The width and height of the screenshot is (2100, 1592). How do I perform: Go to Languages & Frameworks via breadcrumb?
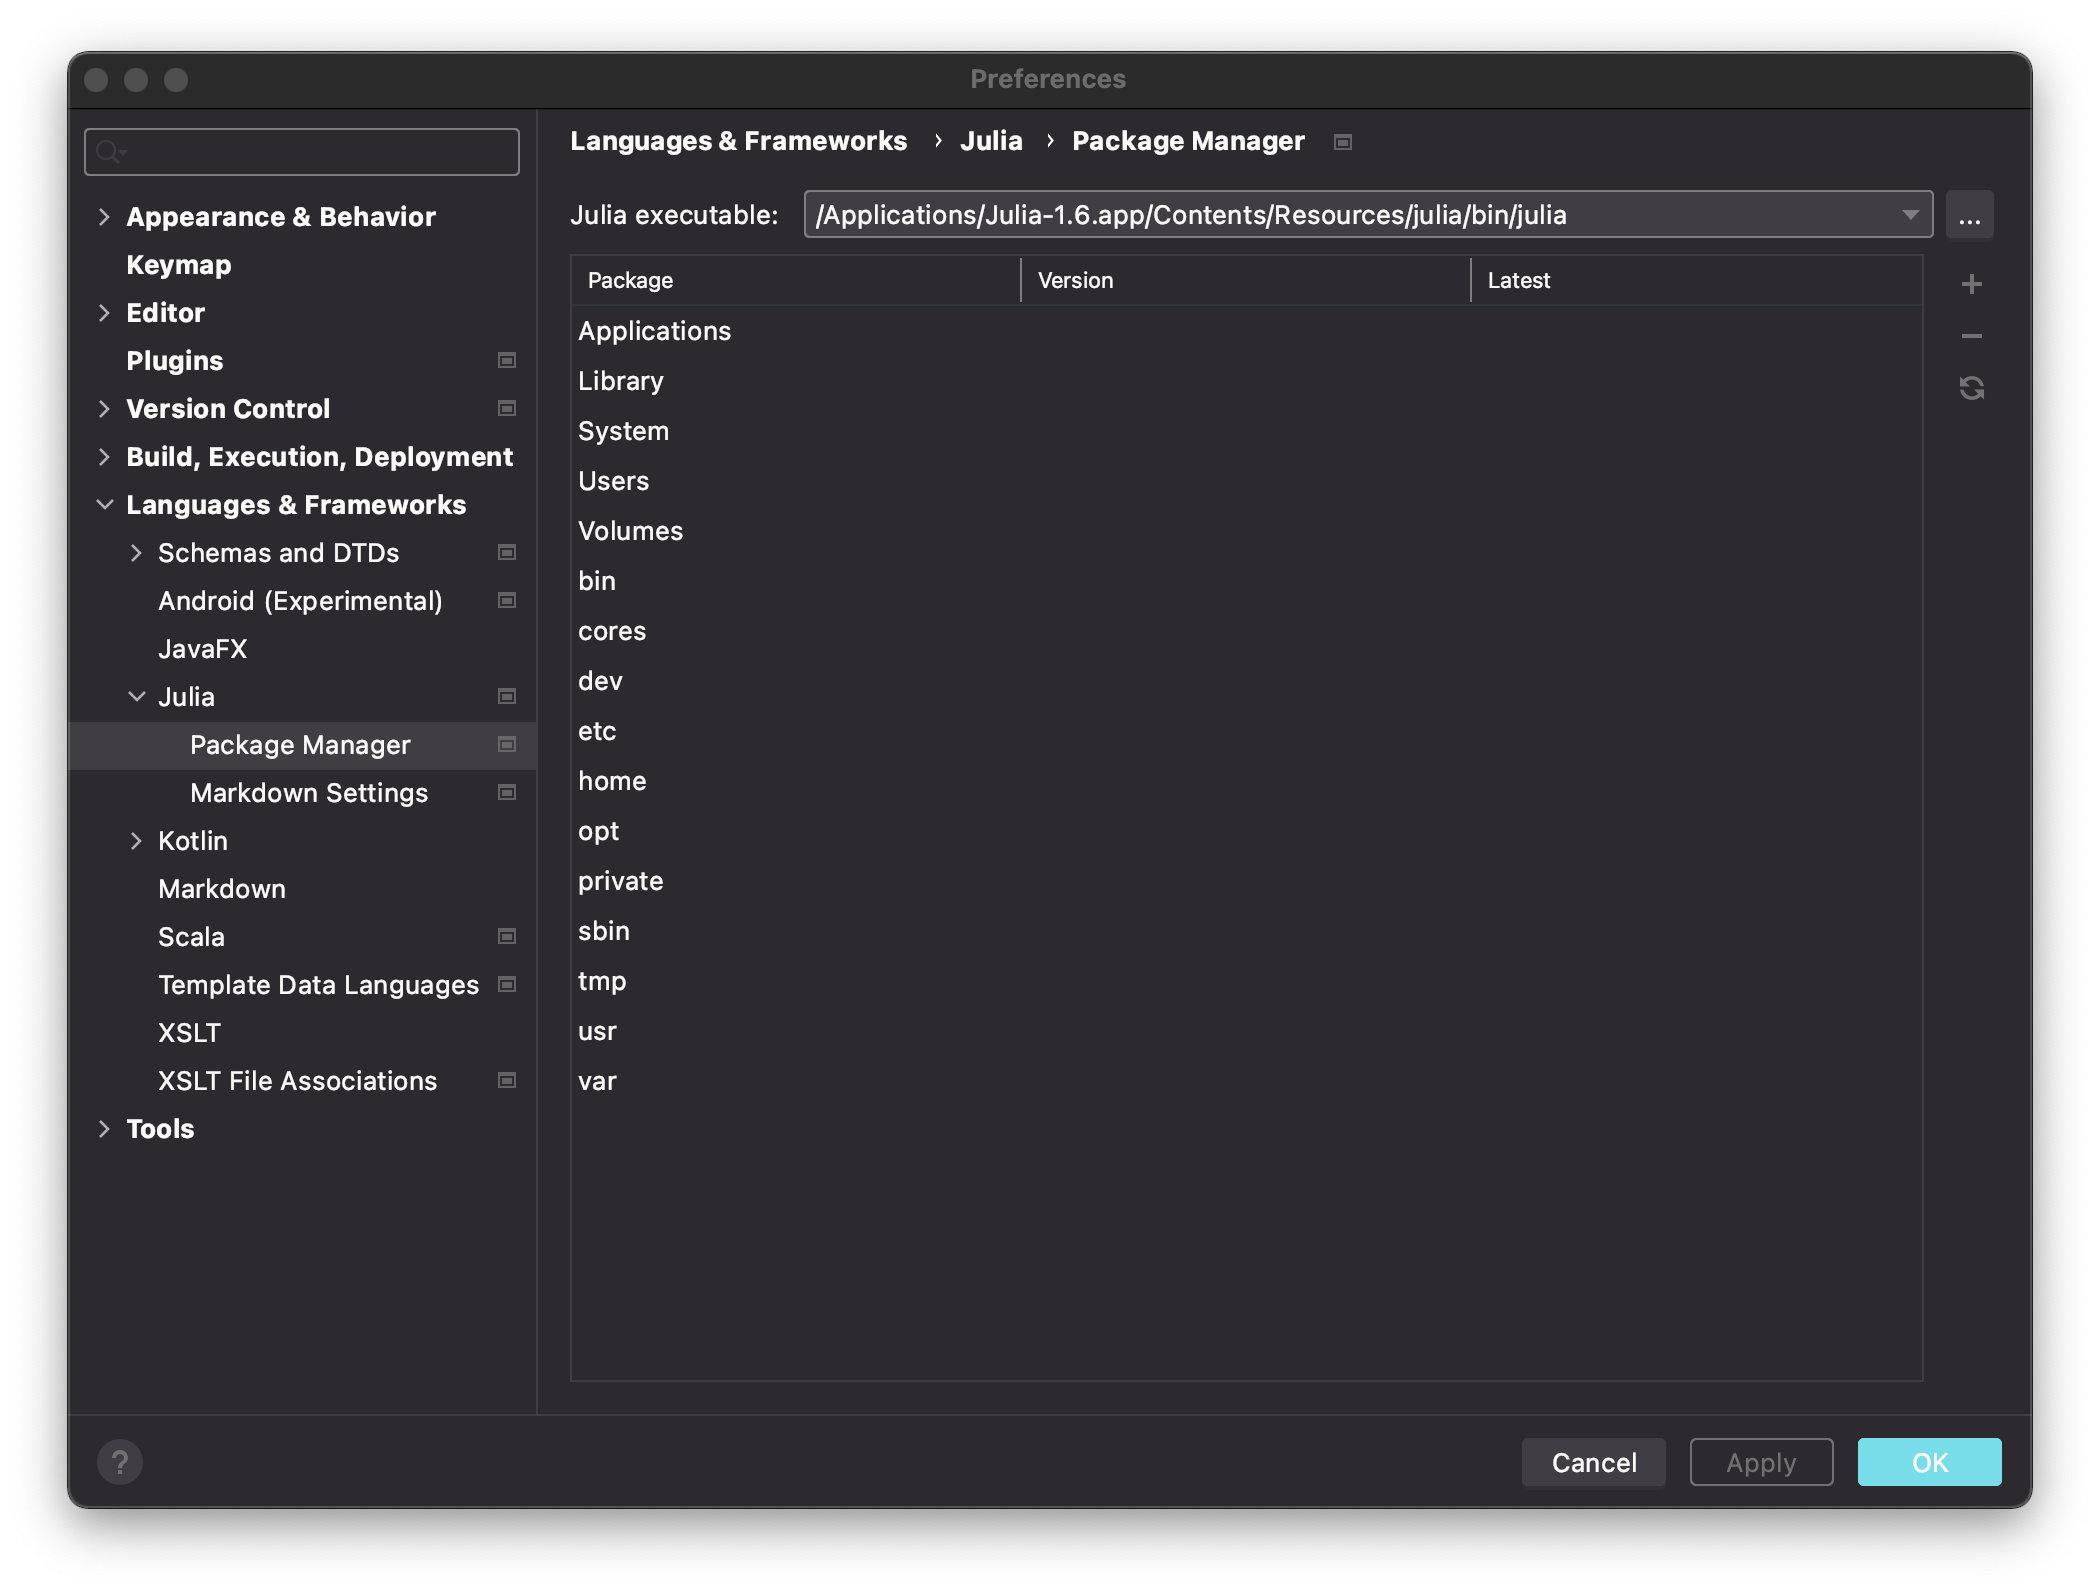coord(739,141)
